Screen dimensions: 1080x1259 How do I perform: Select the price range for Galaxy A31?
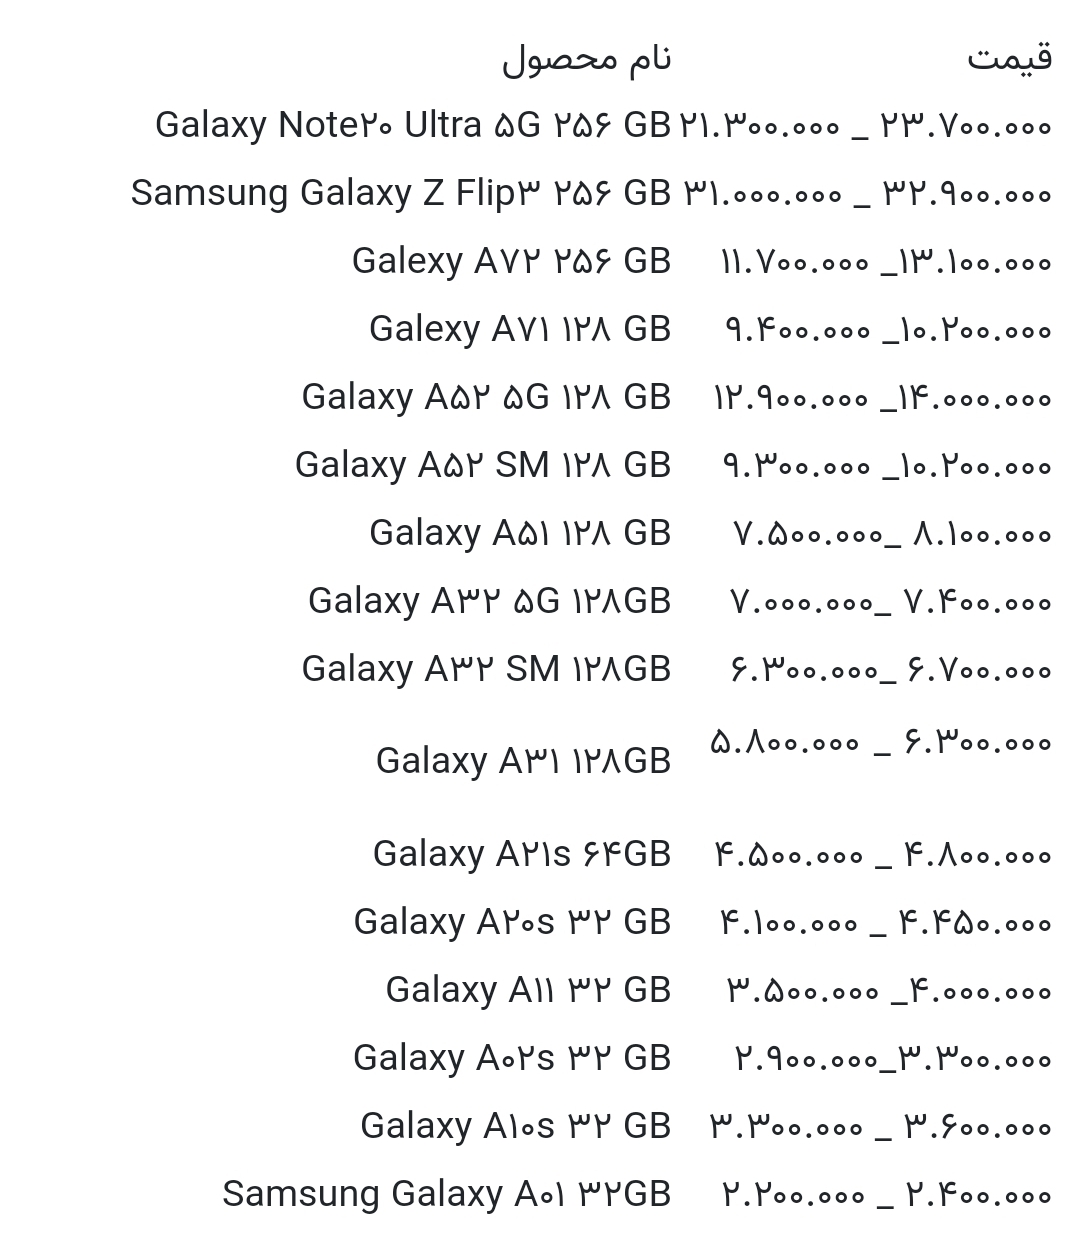coord(880,743)
